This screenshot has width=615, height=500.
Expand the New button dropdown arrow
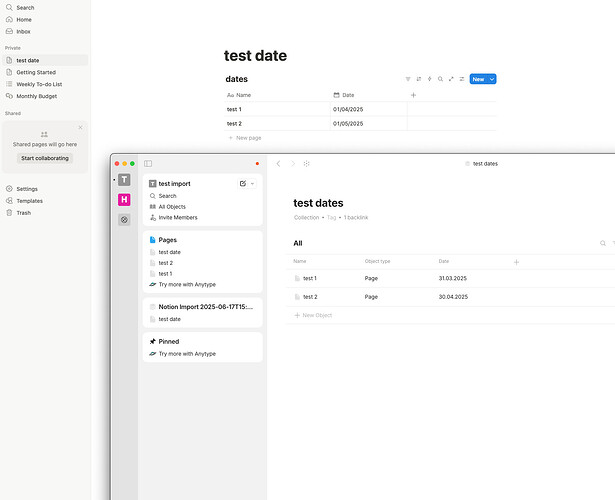(x=492, y=79)
